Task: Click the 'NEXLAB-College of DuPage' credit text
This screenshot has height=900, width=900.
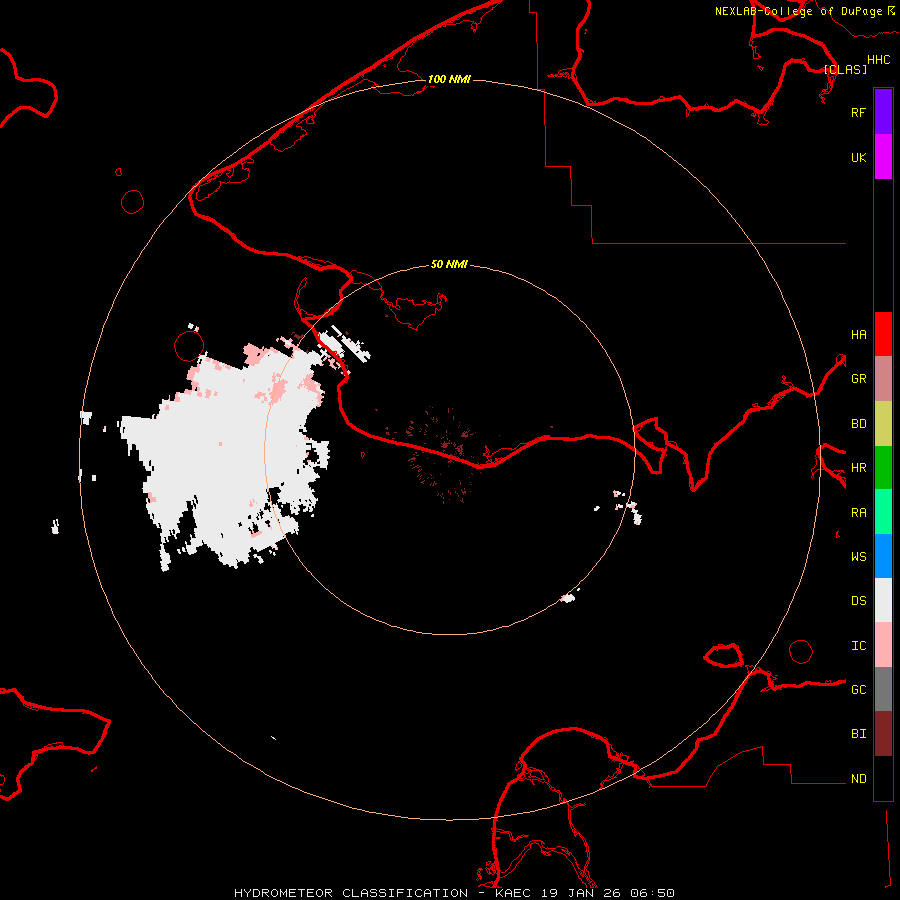Action: [x=798, y=11]
